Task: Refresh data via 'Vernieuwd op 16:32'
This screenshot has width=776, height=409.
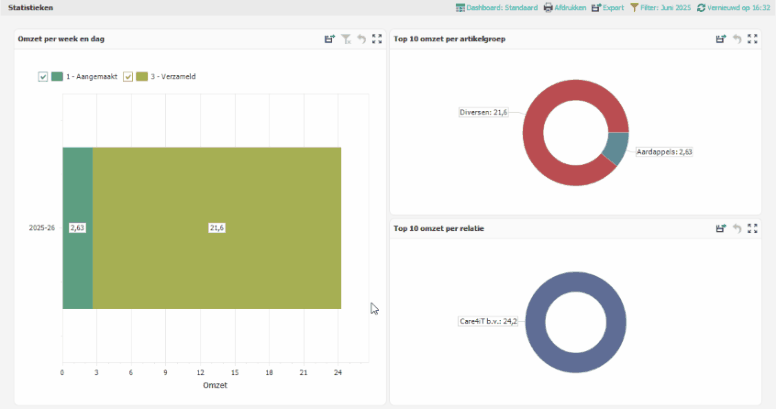Action: pyautogui.click(x=735, y=7)
